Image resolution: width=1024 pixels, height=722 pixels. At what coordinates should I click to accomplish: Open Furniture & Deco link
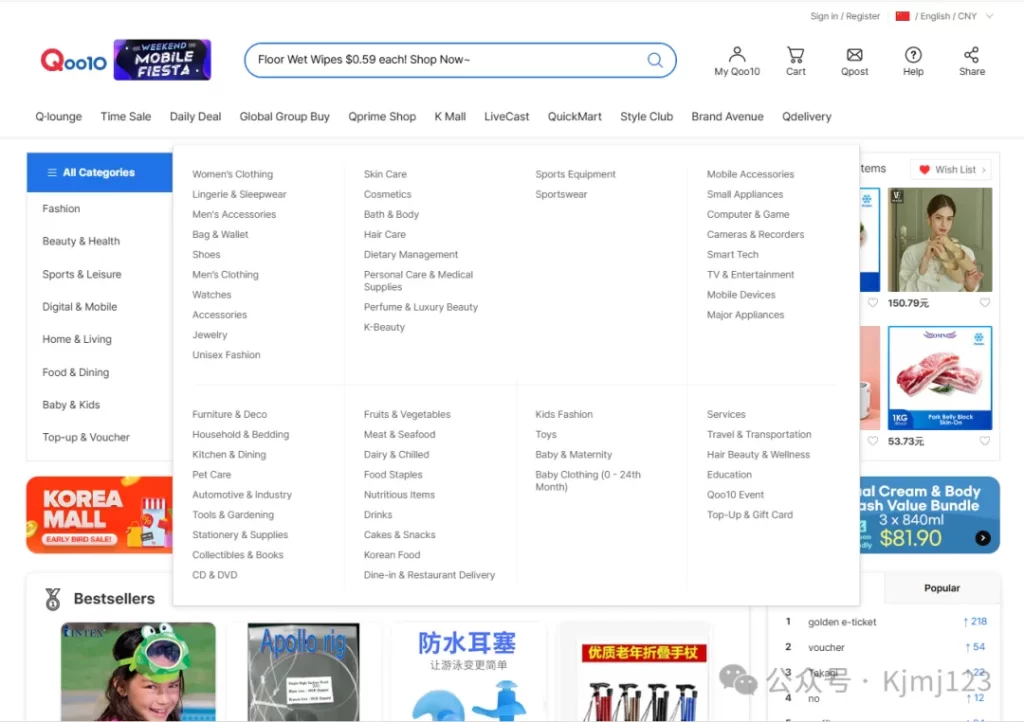(x=229, y=415)
